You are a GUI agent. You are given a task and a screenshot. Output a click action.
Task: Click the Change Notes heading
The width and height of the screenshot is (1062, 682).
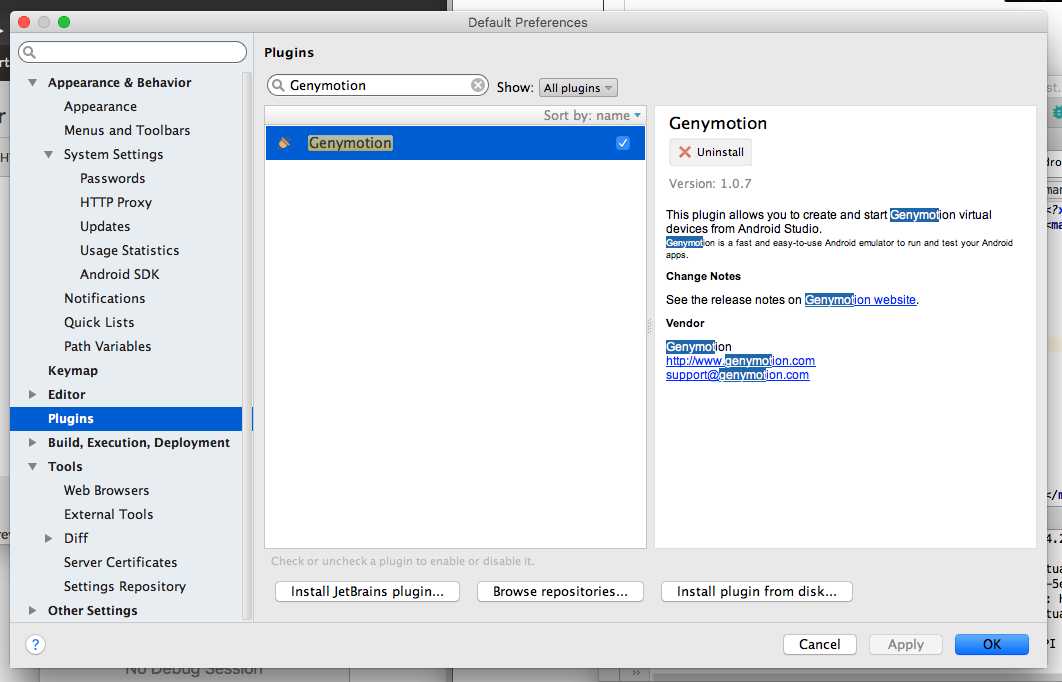[703, 276]
